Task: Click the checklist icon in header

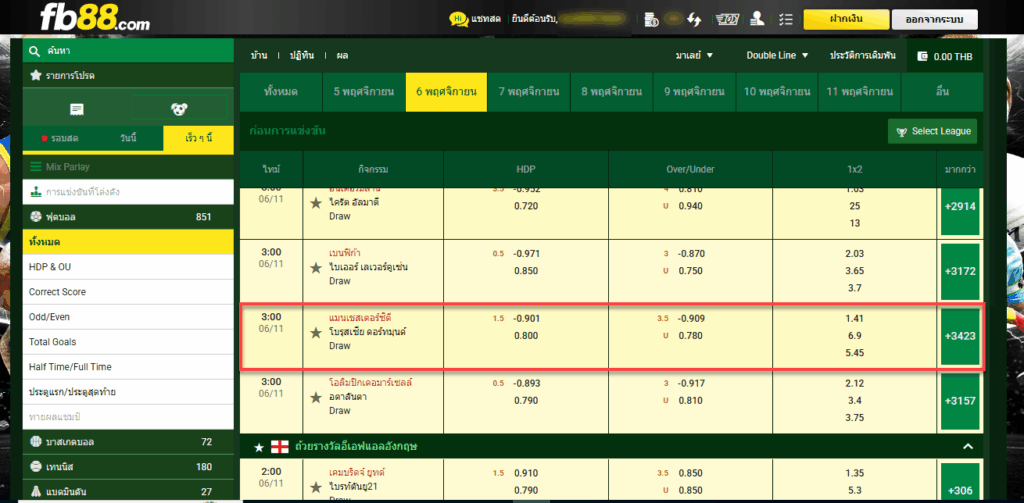Action: pos(786,20)
